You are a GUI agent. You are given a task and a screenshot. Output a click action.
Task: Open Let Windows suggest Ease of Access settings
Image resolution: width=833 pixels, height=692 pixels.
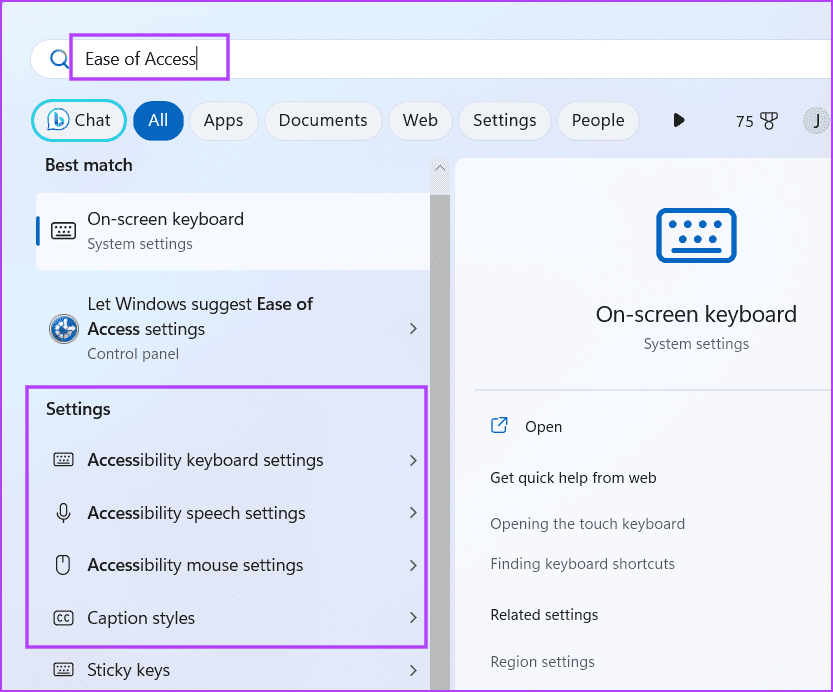click(x=233, y=329)
